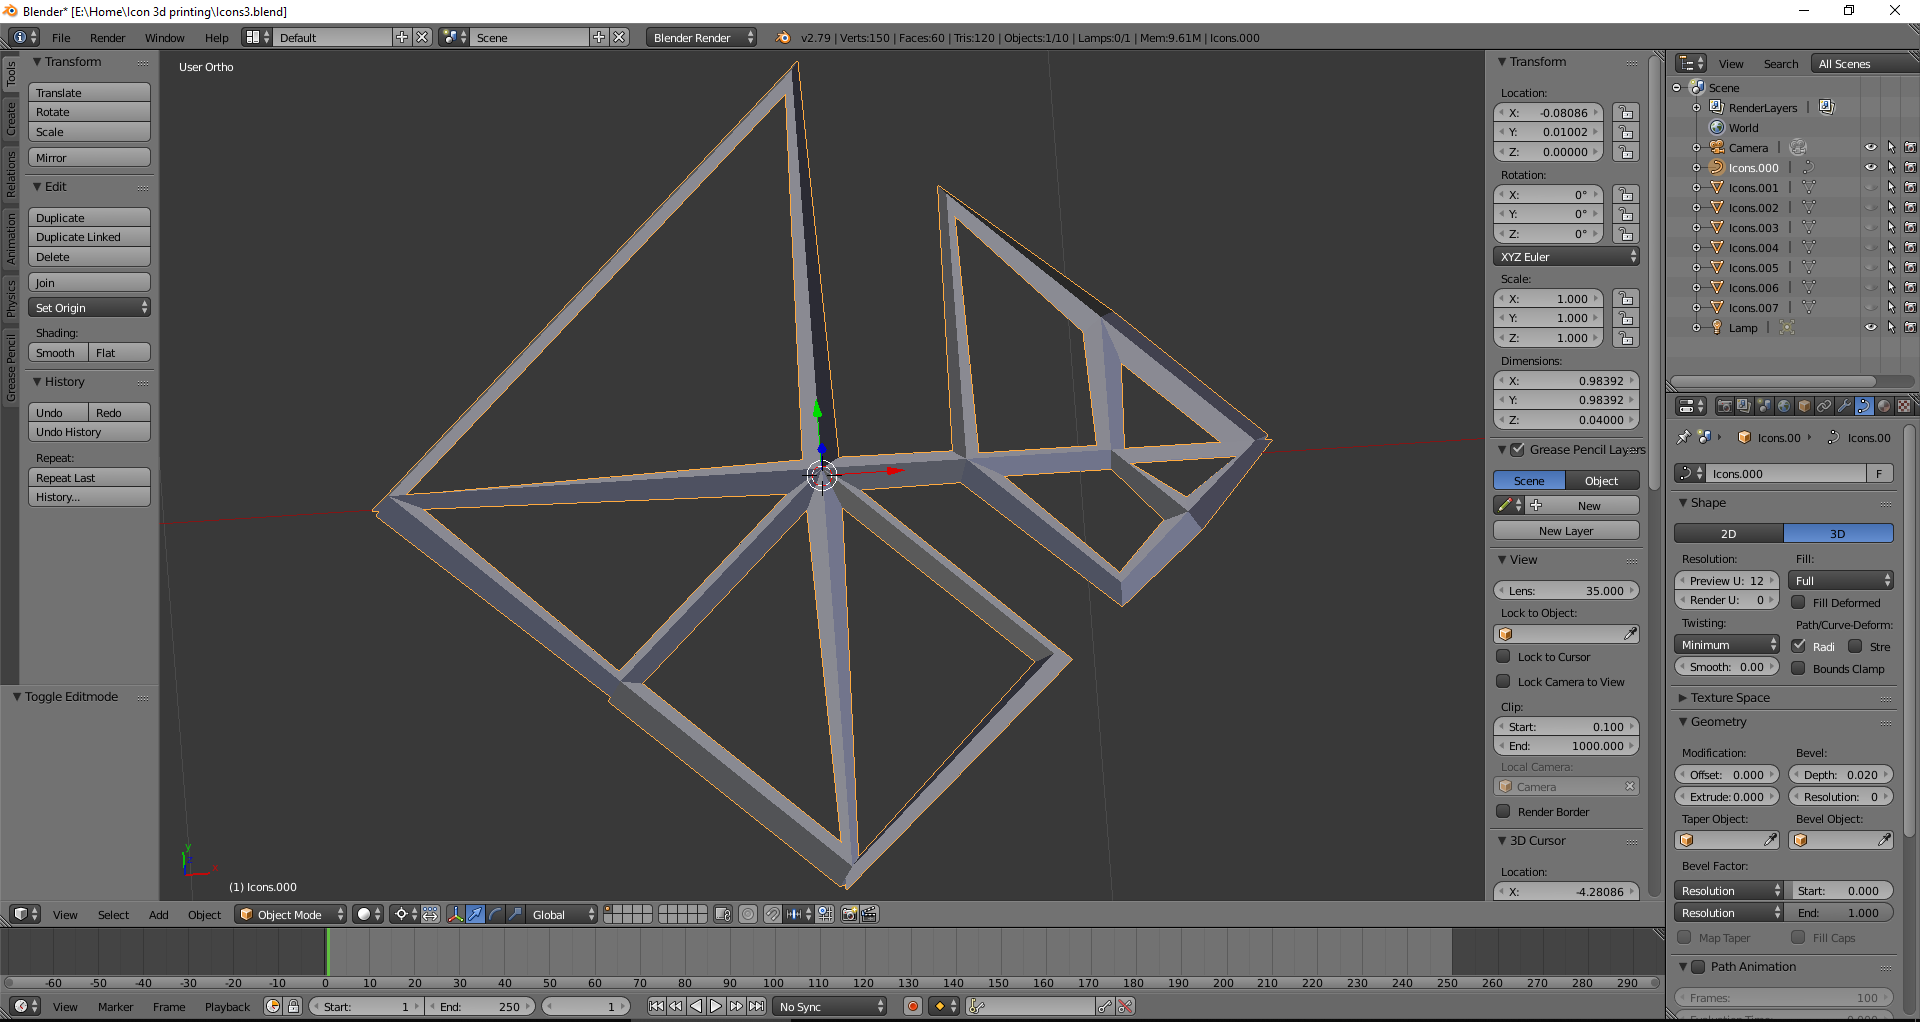Click the Undo History button
Viewport: 1920px width, 1022px height.
(89, 431)
